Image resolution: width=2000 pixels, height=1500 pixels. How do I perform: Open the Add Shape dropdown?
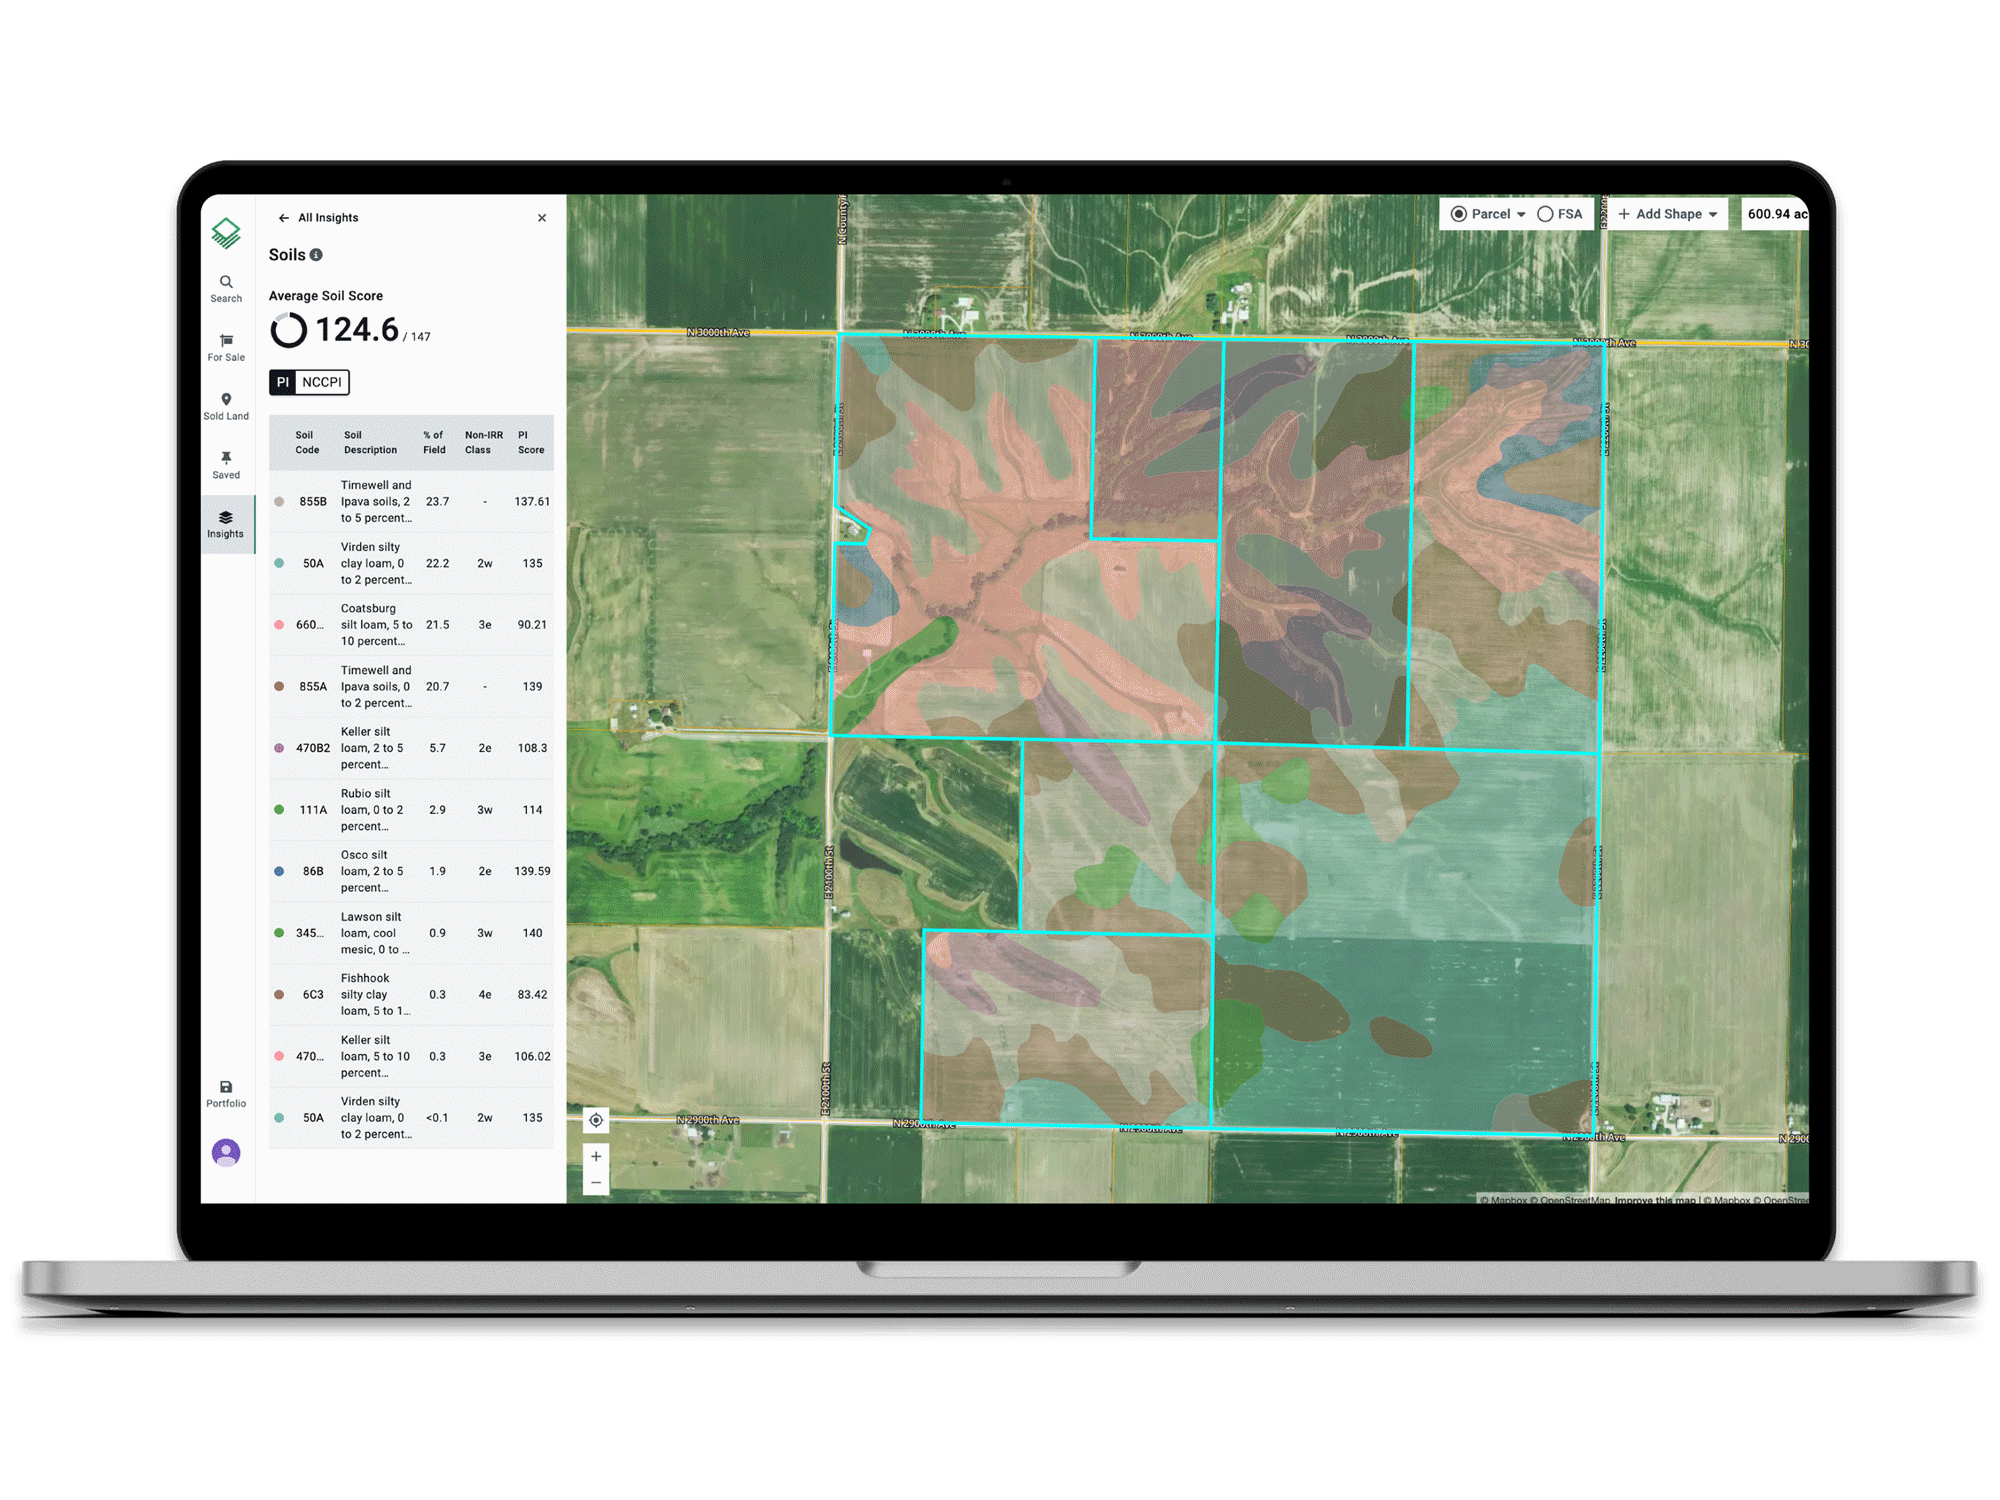point(1668,214)
